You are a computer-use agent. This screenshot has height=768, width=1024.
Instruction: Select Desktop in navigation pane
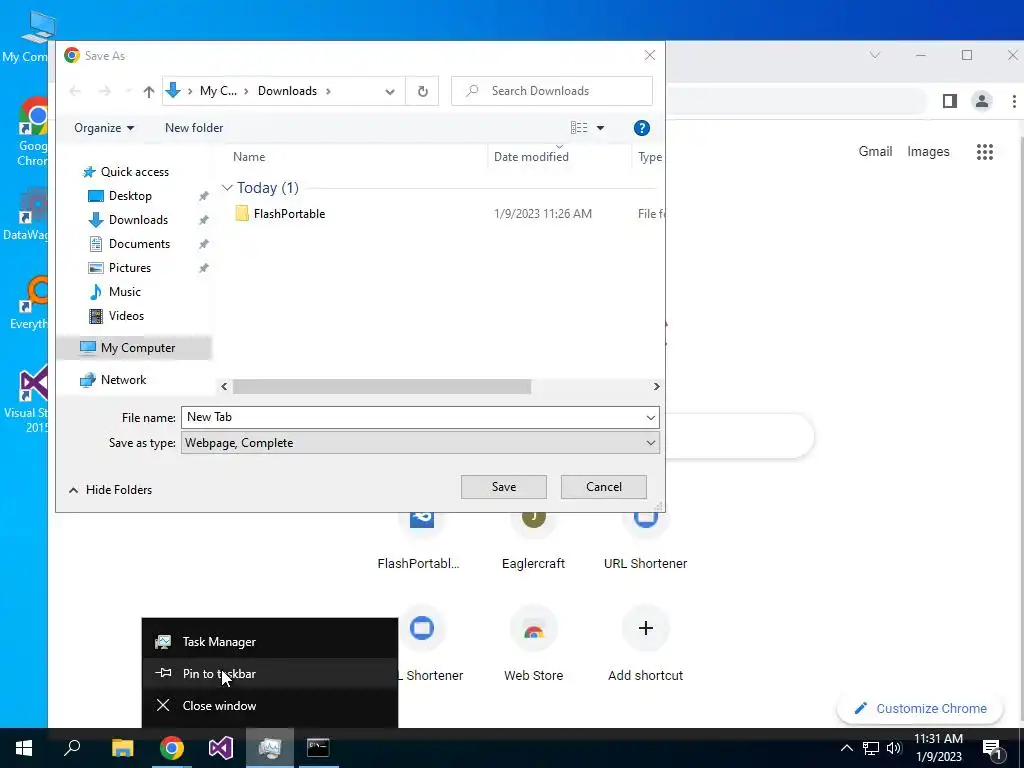130,196
